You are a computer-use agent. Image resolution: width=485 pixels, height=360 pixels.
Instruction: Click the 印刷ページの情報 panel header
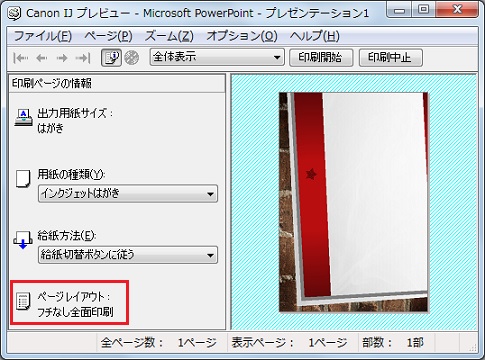117,83
